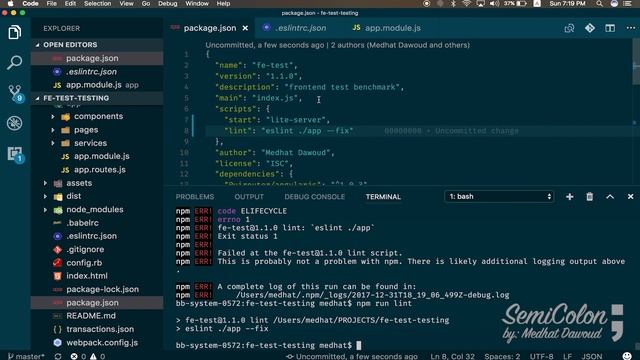
Task: Click Spaces: 2 indentation setting
Action: click(502, 356)
